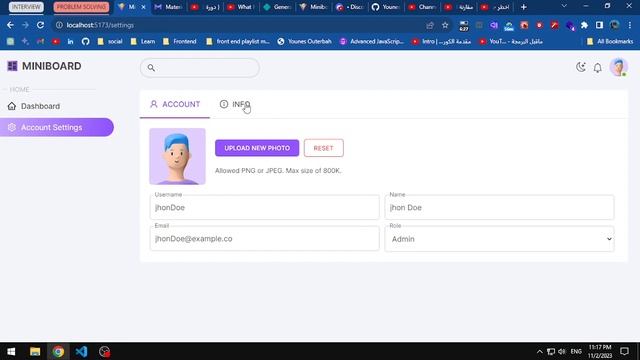The height and width of the screenshot is (360, 640).
Task: Open Younes Outerbah bookmark
Action: pyautogui.click(x=304, y=41)
